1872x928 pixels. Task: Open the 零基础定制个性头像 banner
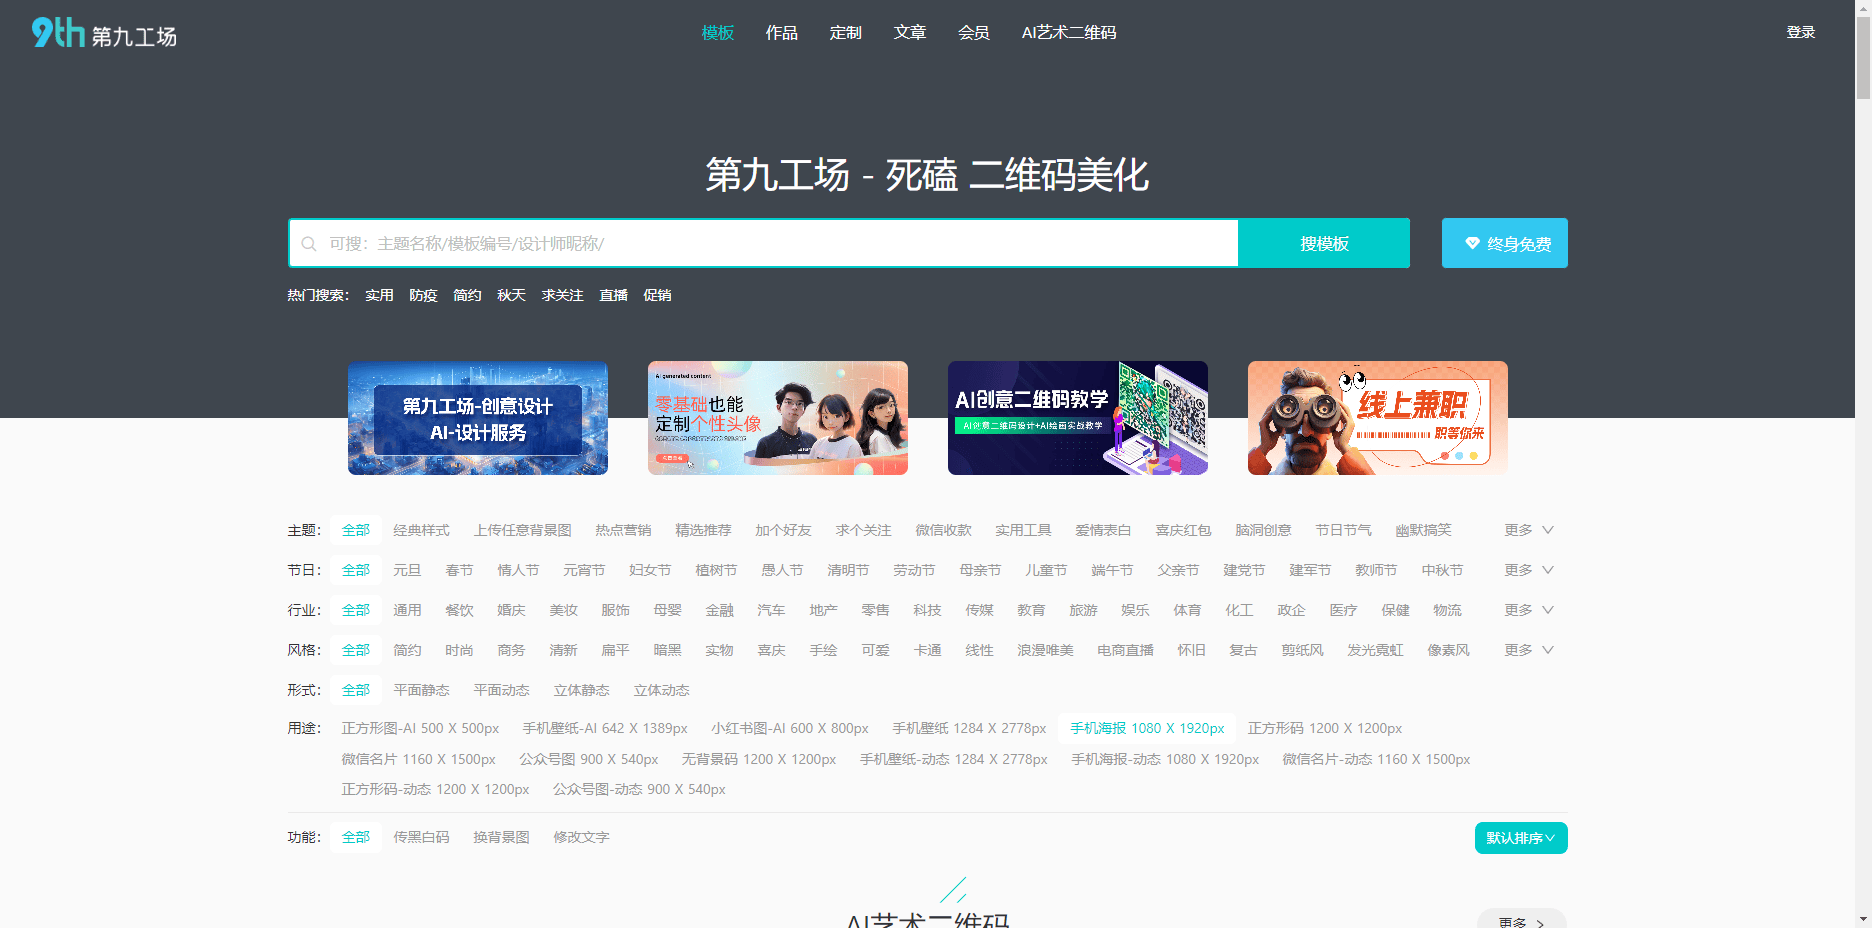777,418
